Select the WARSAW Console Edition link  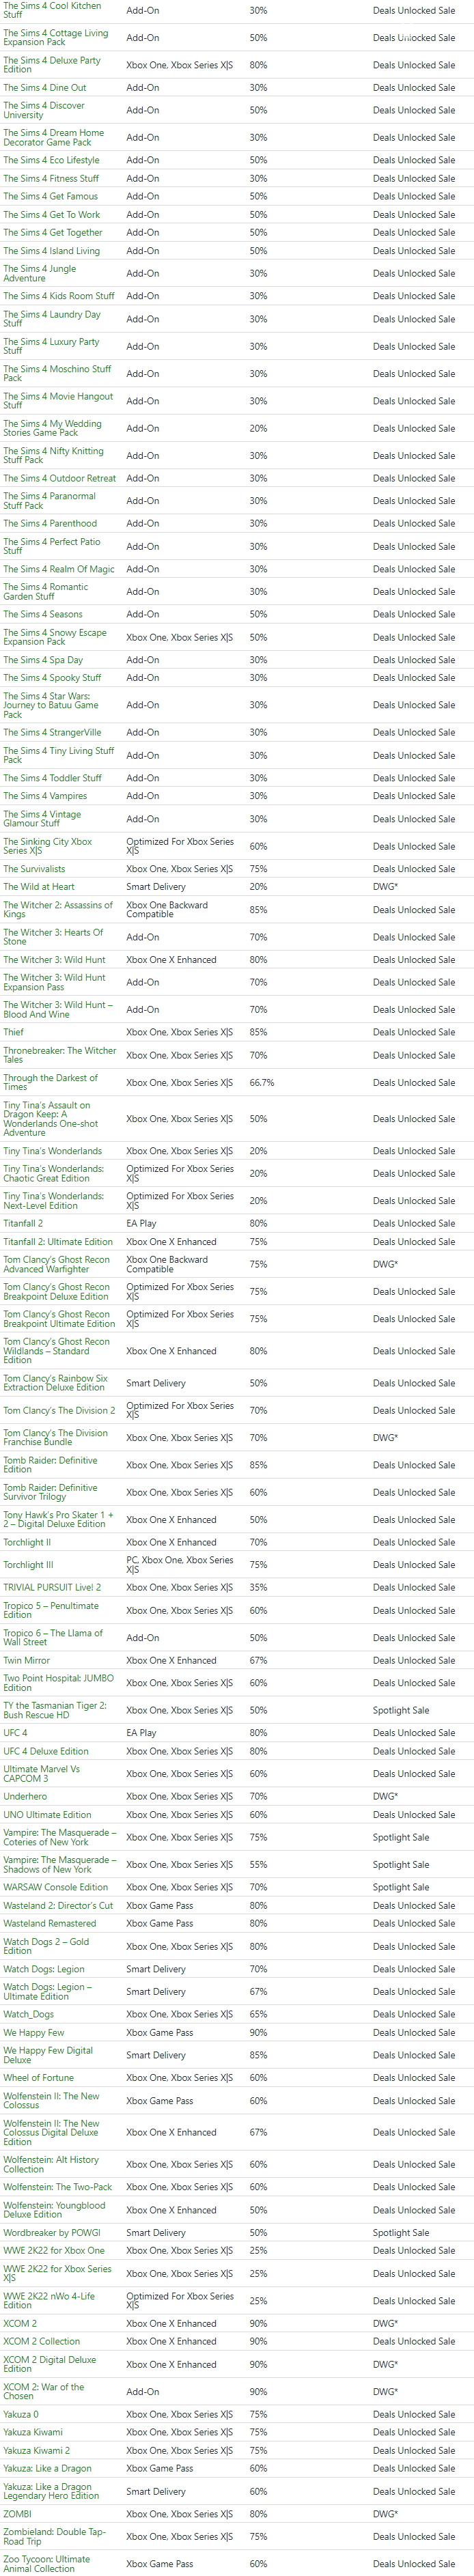55,1887
